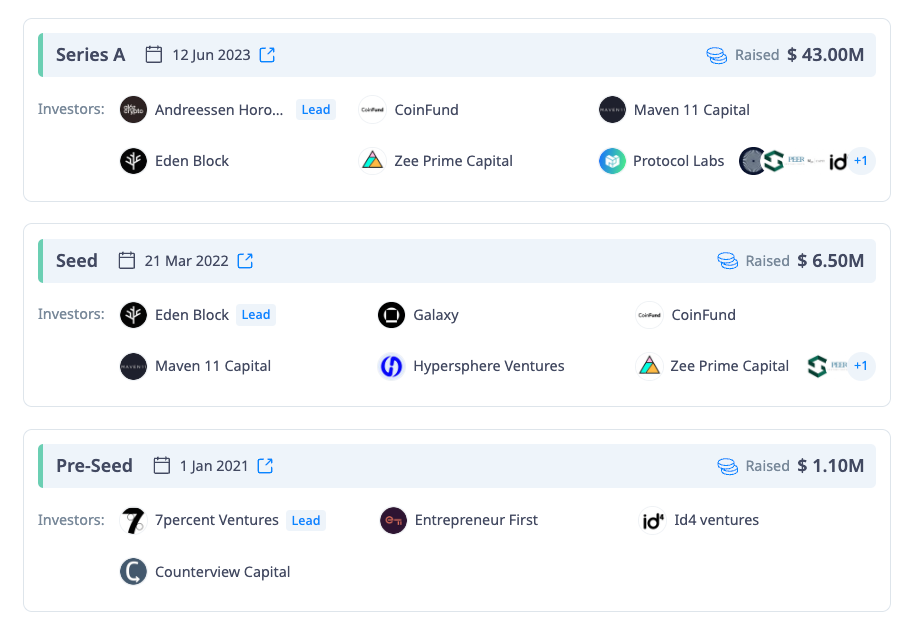Open Id4 ventures investor link

point(716,520)
